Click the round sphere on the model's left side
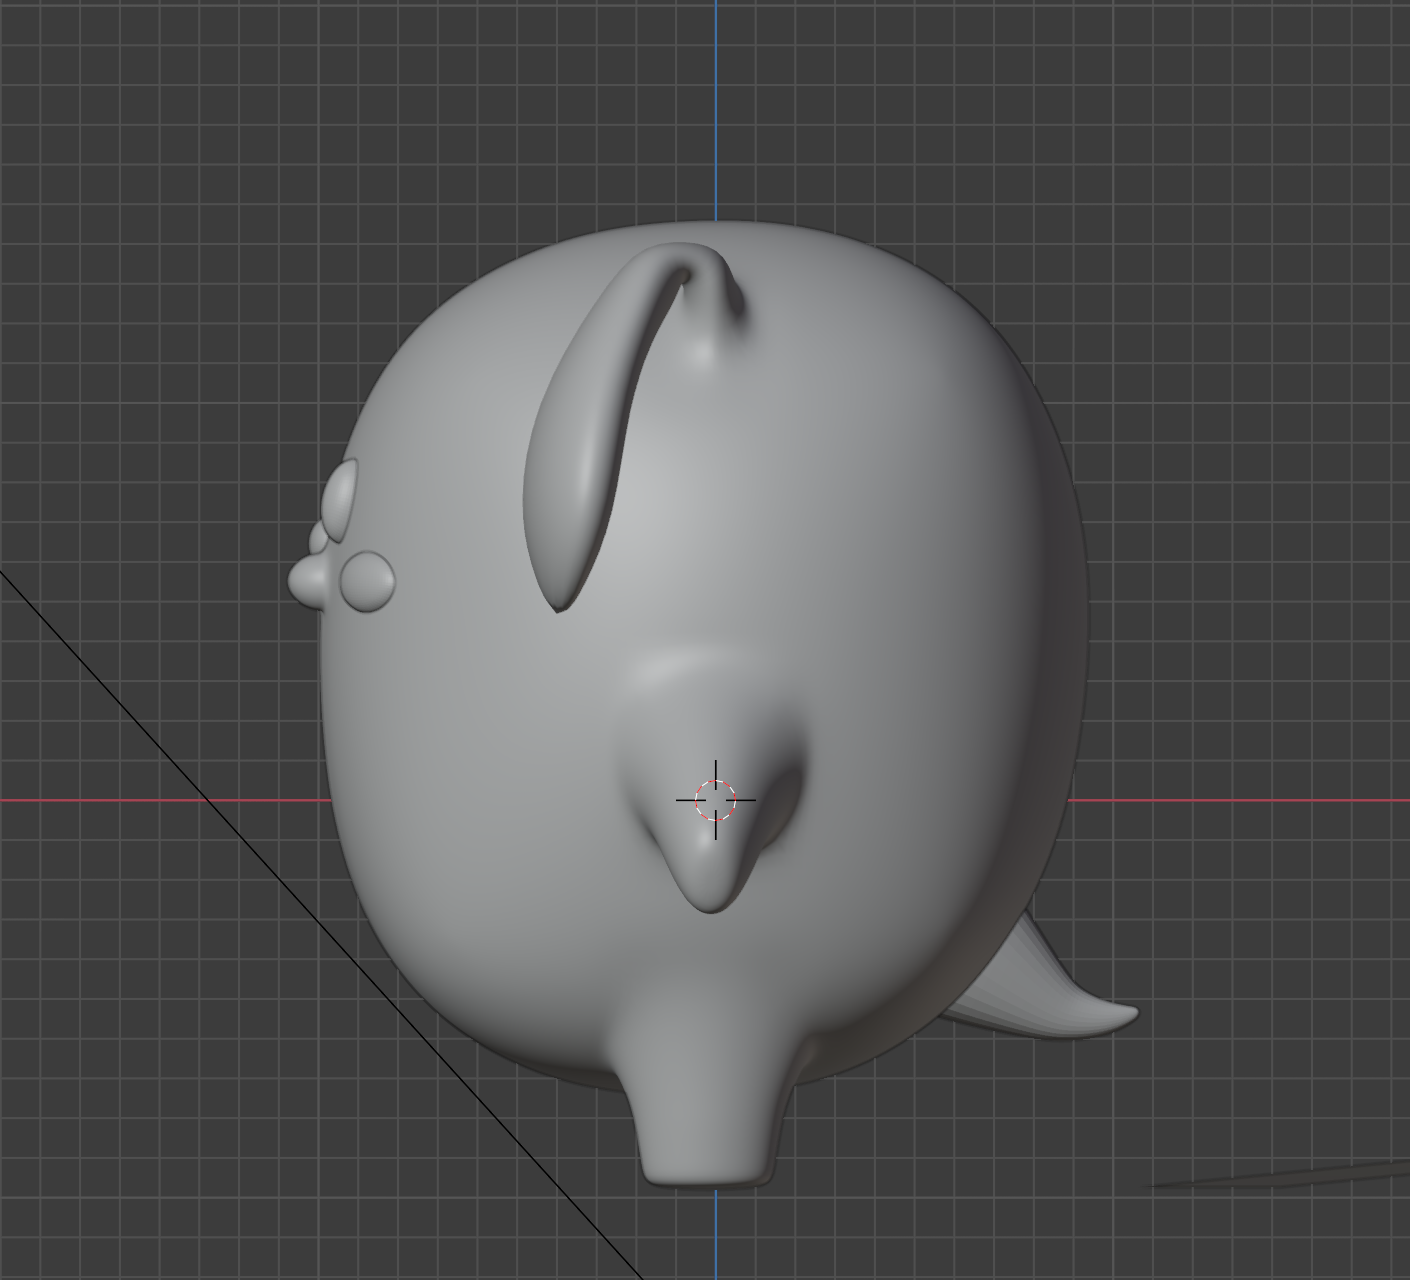The height and width of the screenshot is (1280, 1410). 367,581
